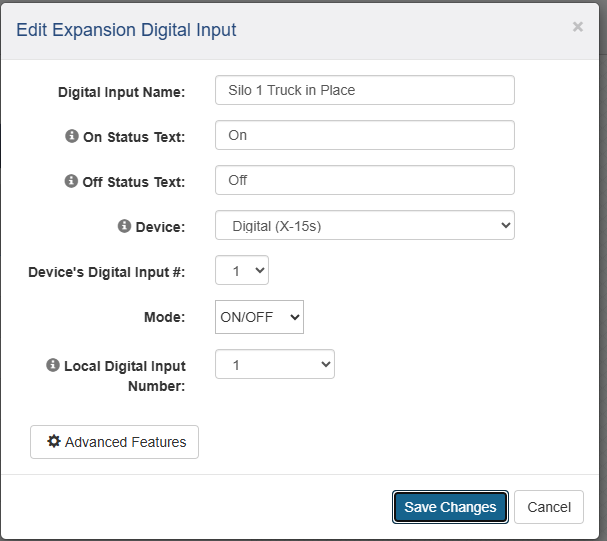This screenshot has width=607, height=541.
Task: Click the info icon beside Off Status Text
Action: pyautogui.click(x=71, y=181)
